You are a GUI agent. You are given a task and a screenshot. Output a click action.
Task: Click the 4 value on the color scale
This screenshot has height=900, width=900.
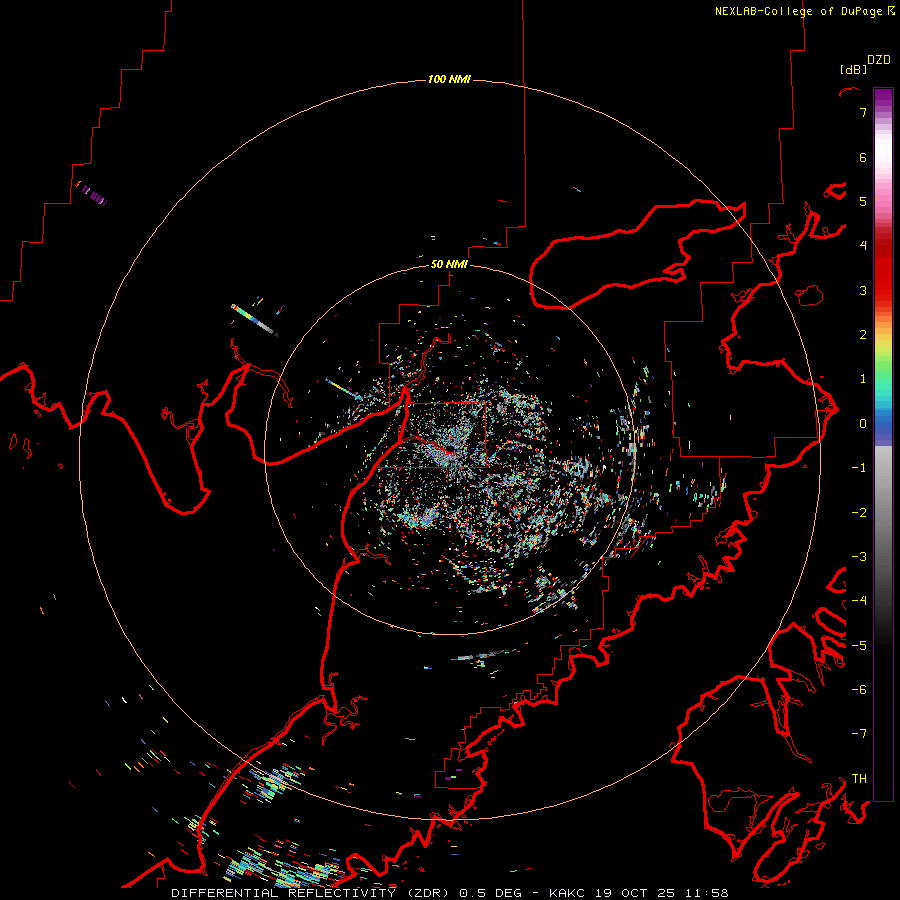863,246
